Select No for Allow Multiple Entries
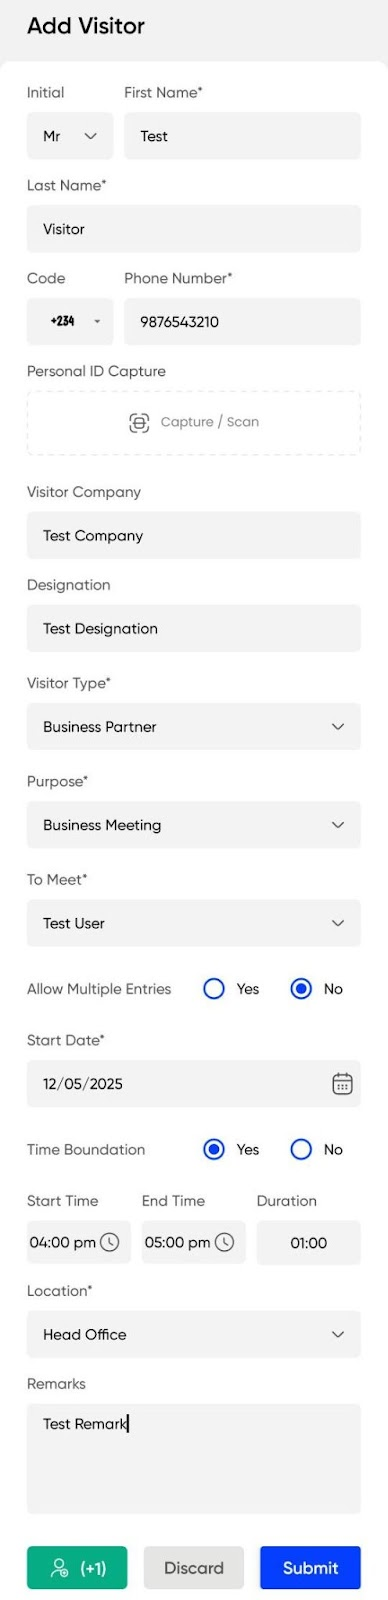Image resolution: width=388 pixels, height=1600 pixels. pos(301,989)
